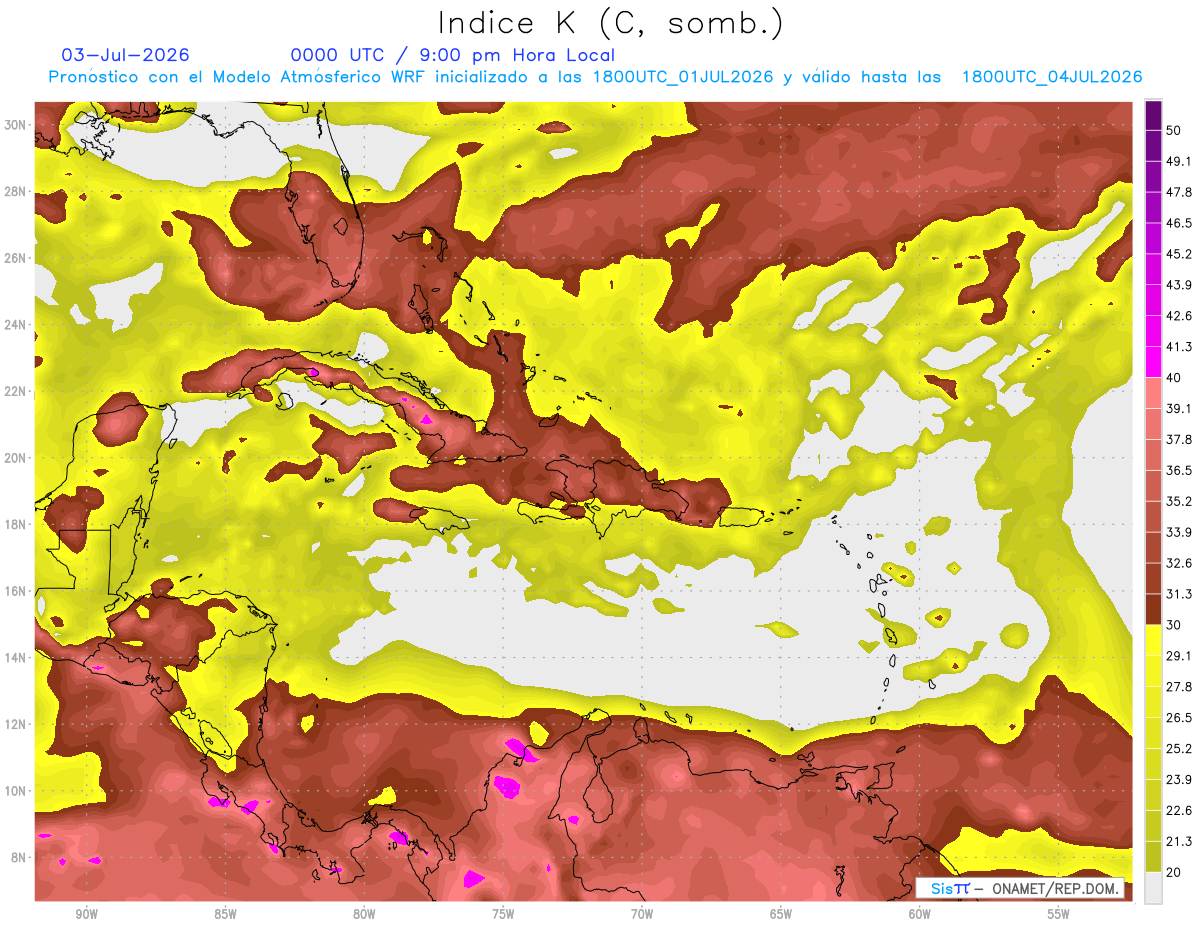Click the colorbar value 20
The image size is (1200, 927).
pos(1174,872)
